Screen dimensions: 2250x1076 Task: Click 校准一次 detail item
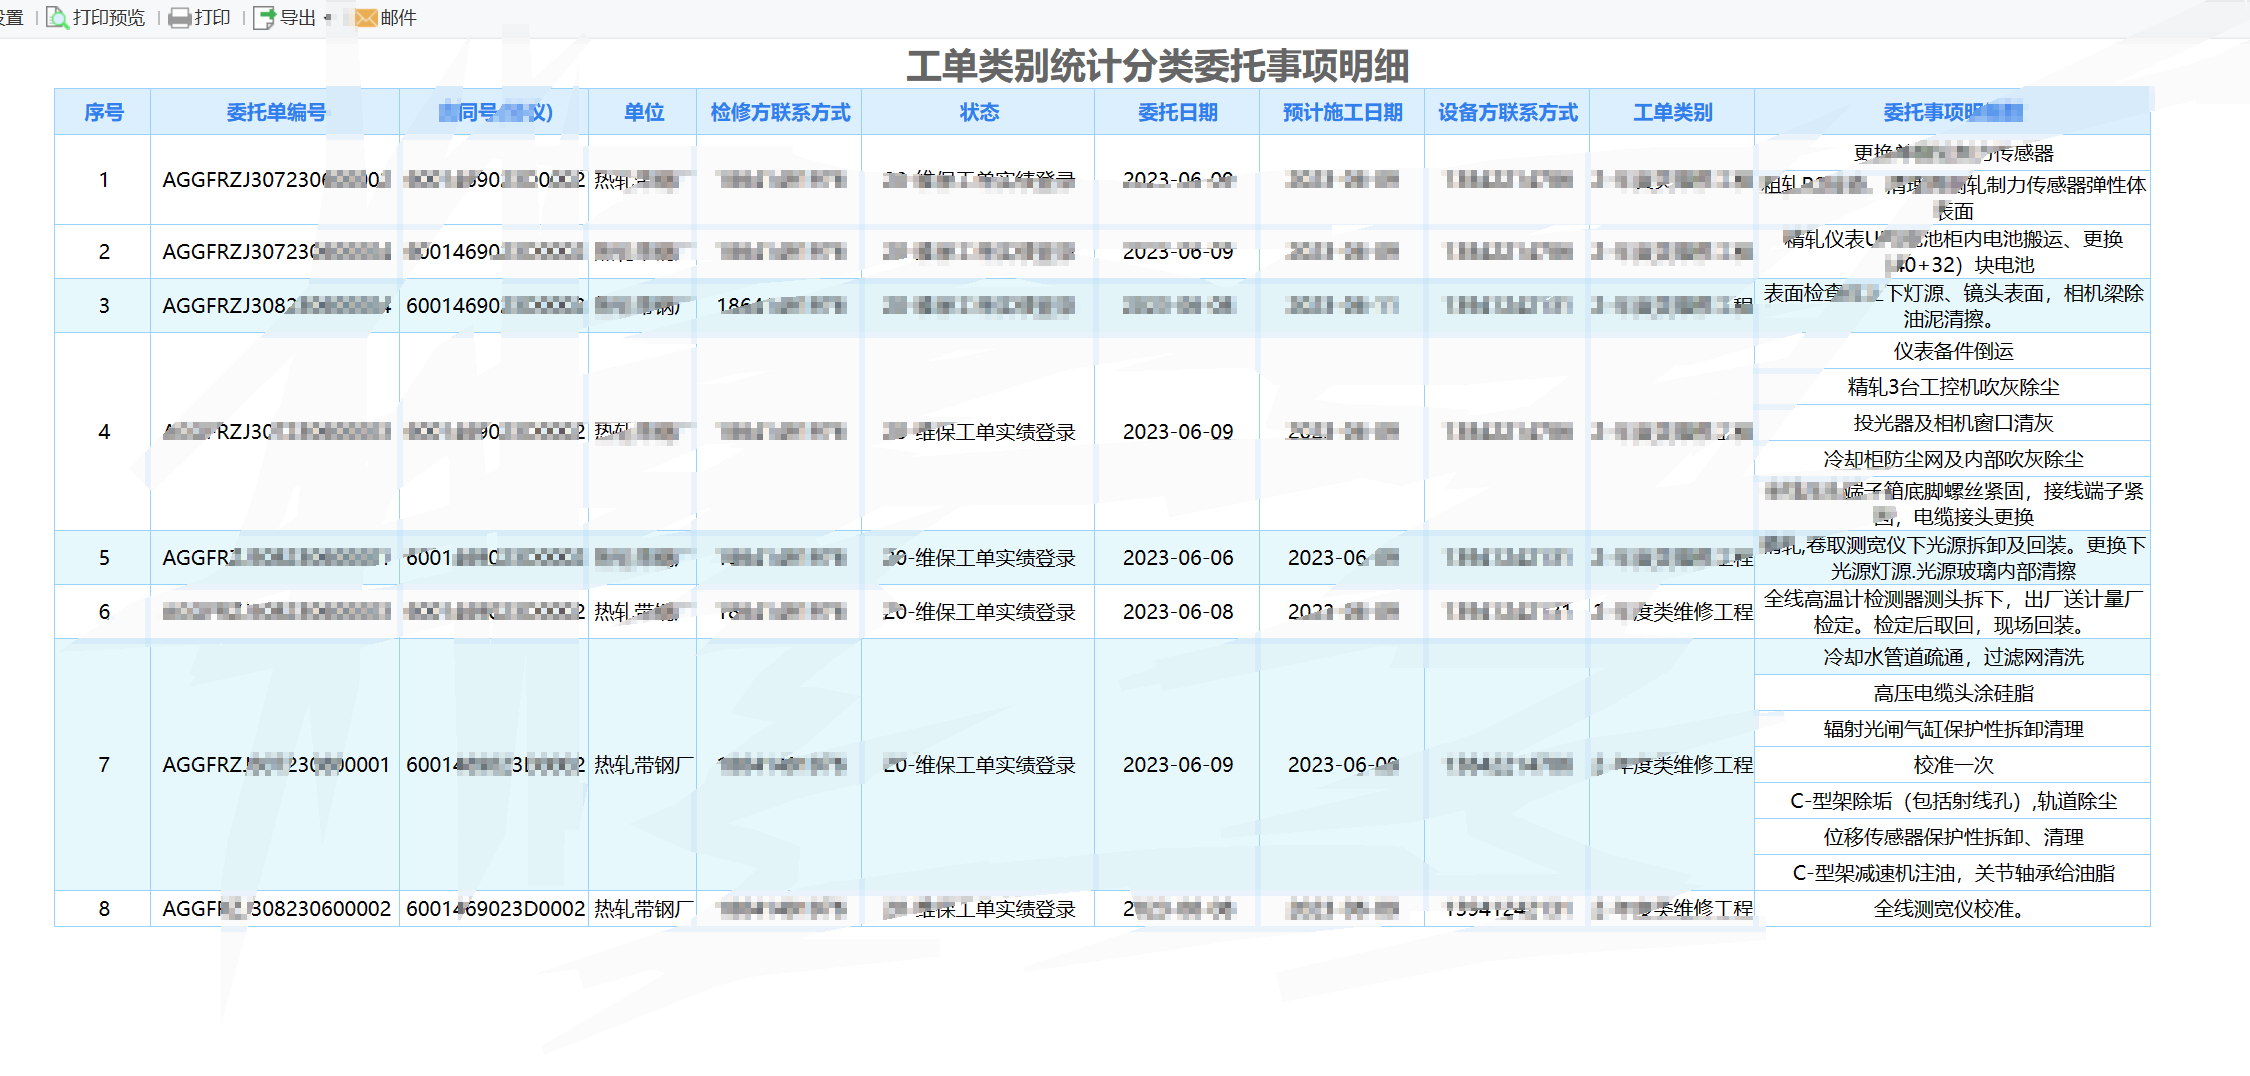click(1953, 765)
